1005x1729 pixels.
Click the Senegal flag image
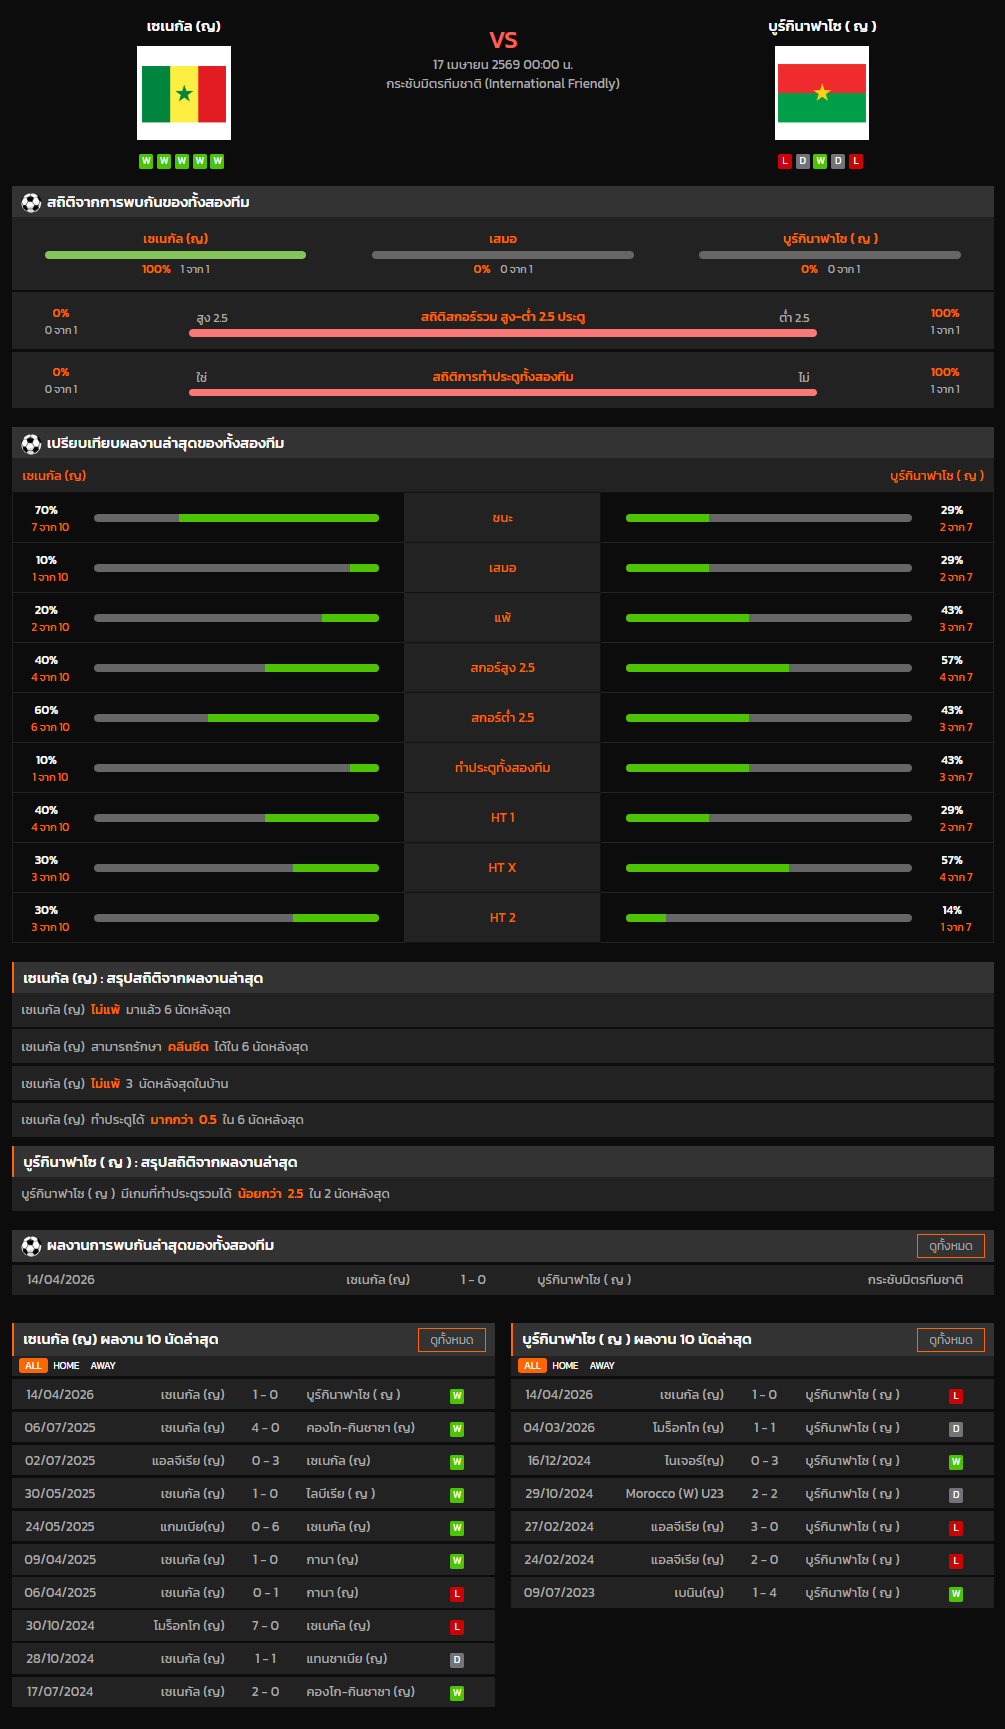tap(184, 93)
